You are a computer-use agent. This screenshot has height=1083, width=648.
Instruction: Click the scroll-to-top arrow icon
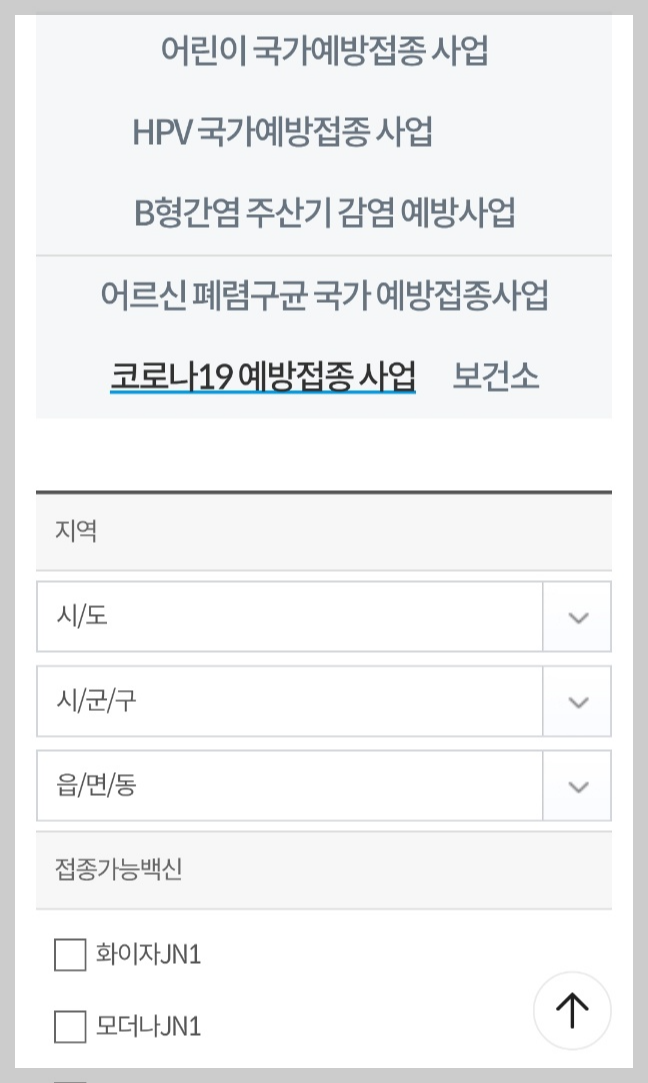point(571,1011)
